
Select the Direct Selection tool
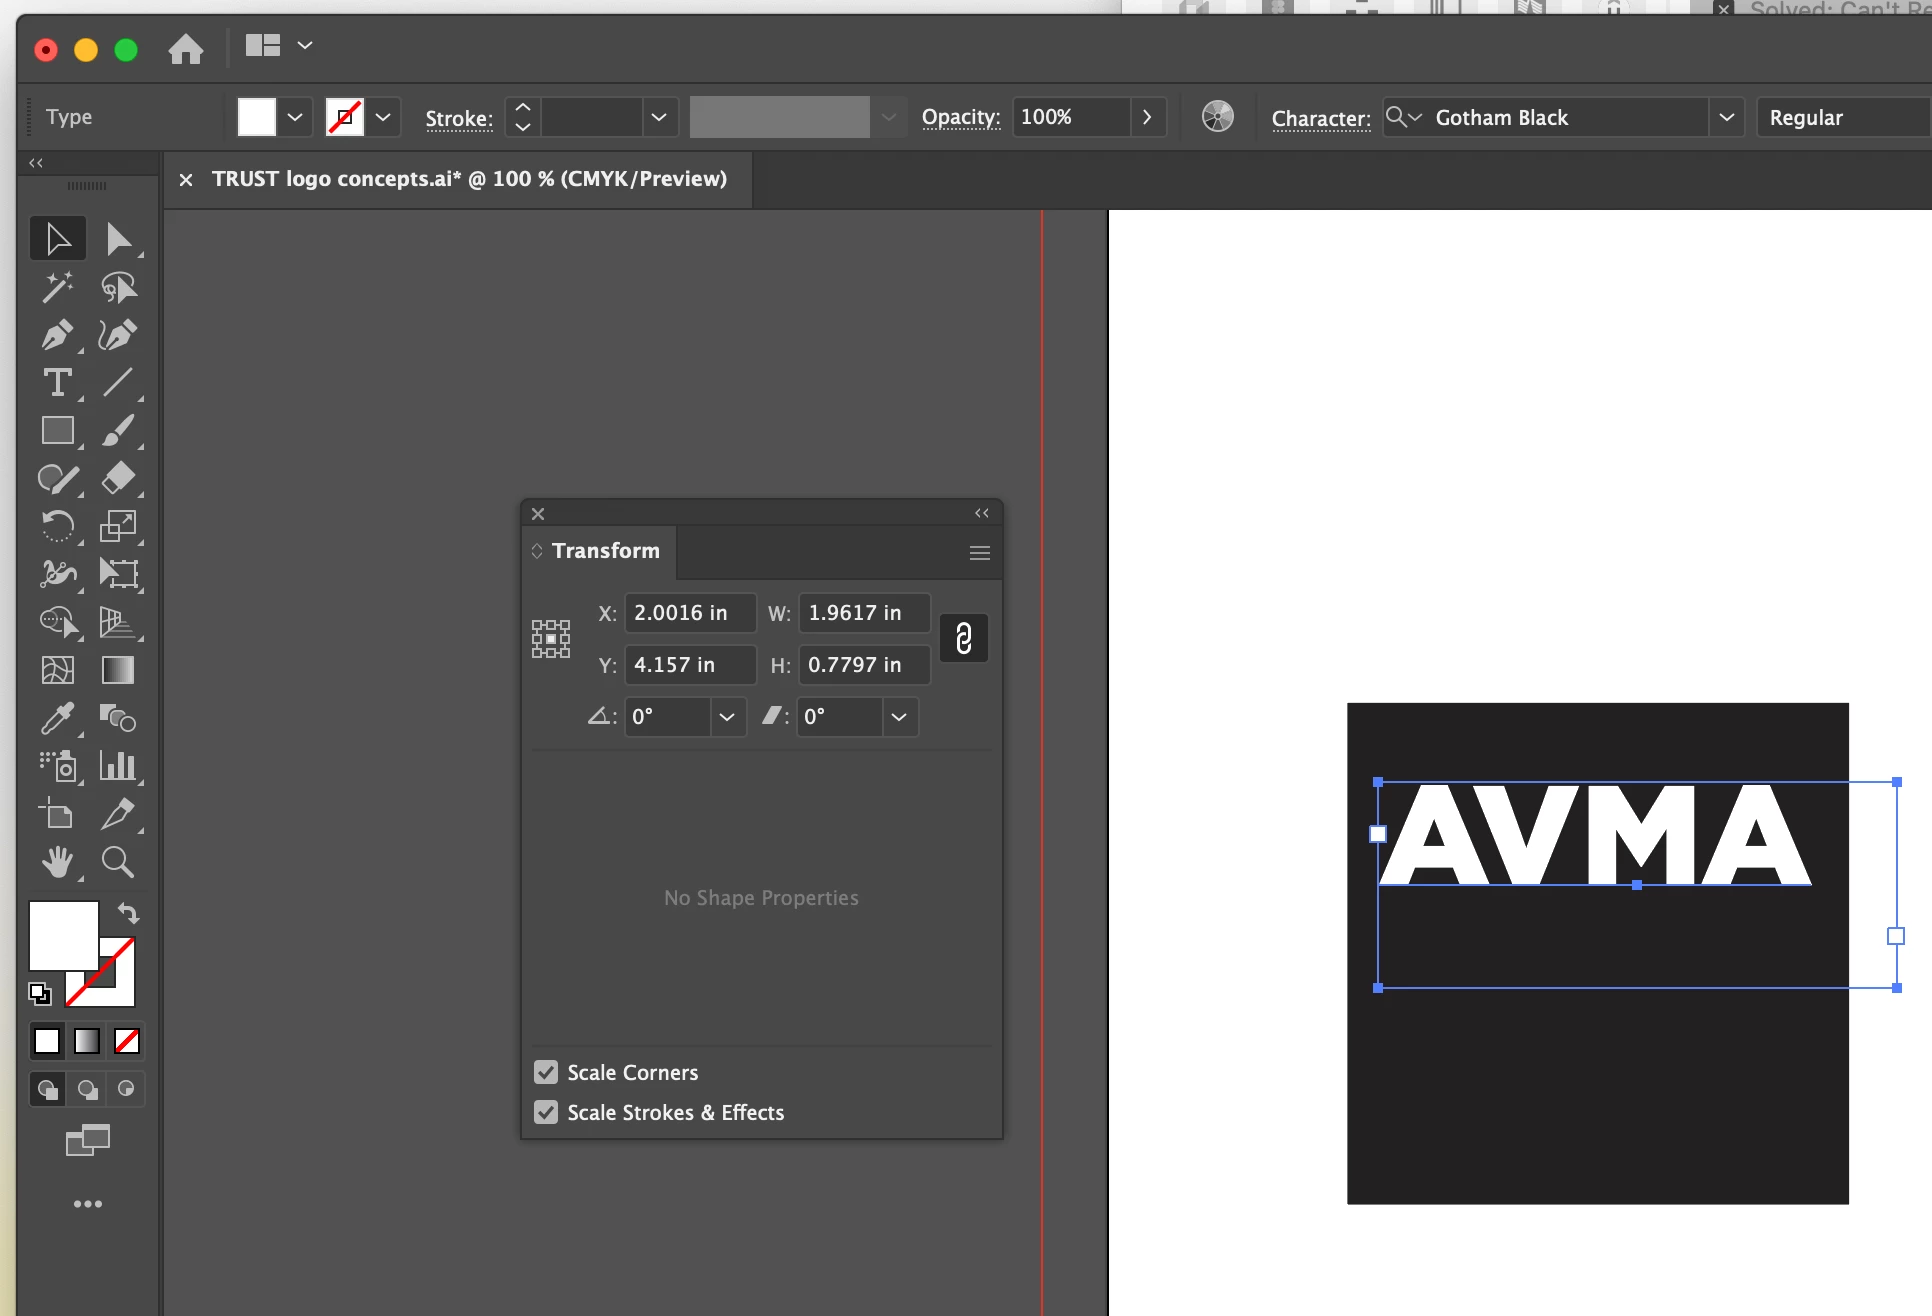[x=118, y=239]
